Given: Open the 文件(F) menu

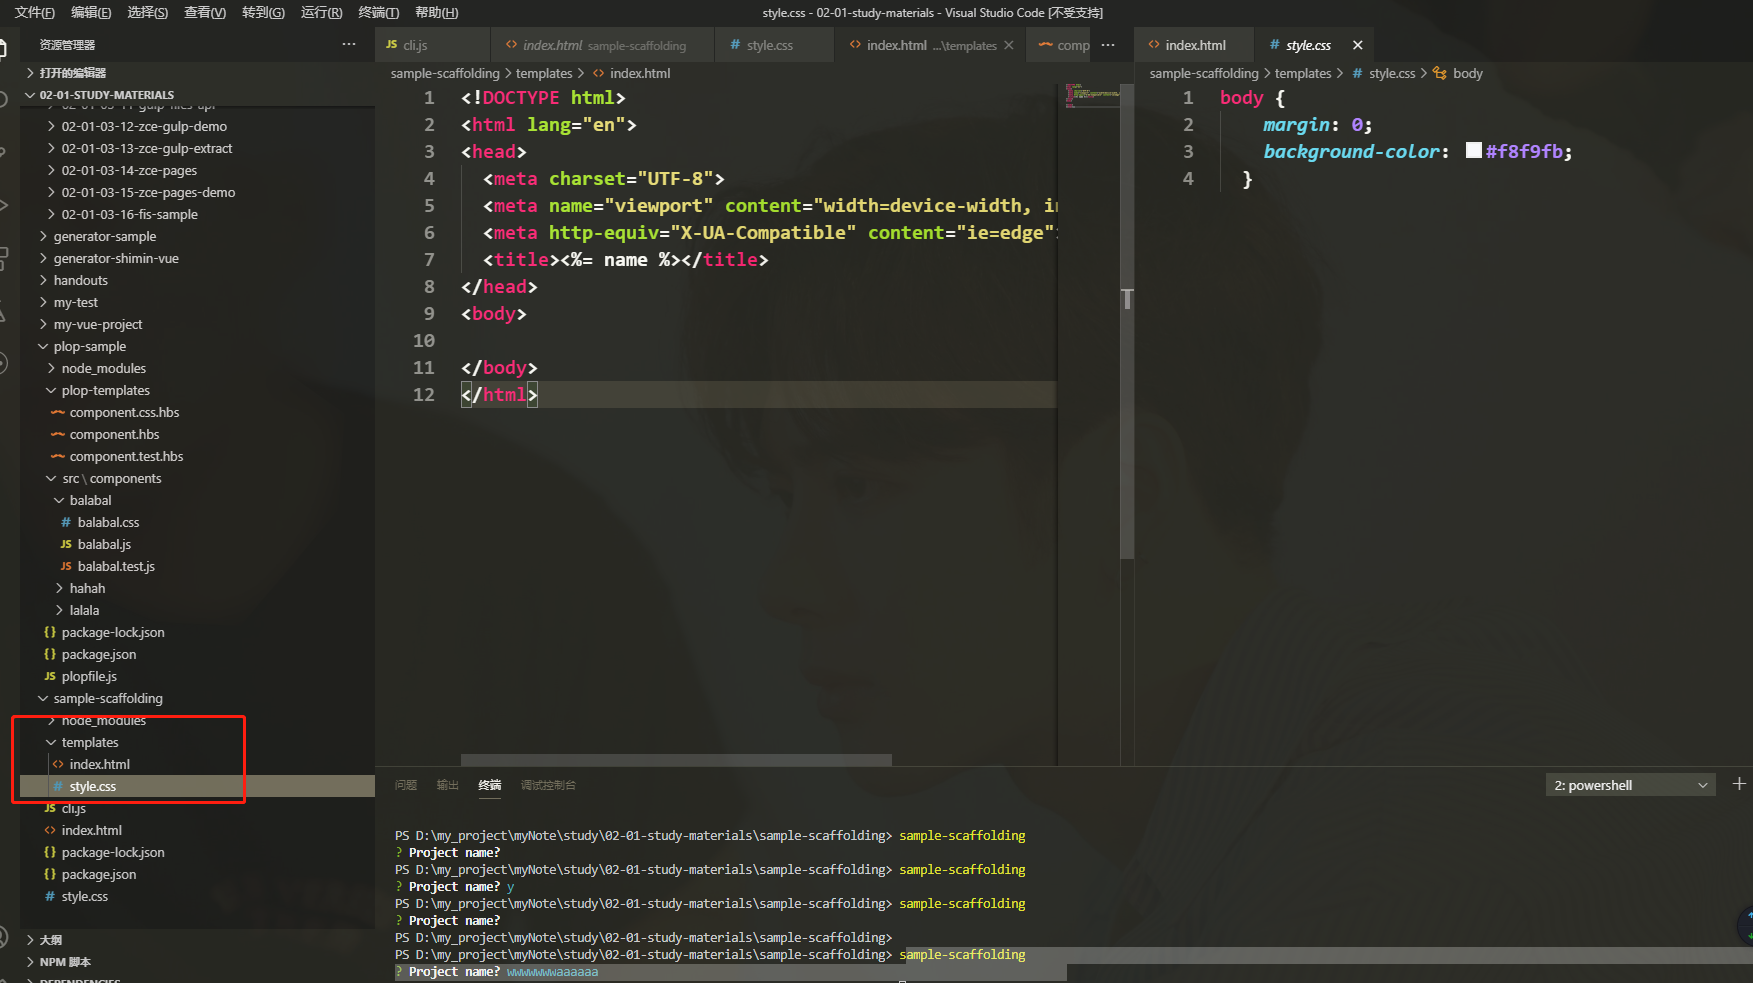Looking at the screenshot, I should click(x=35, y=12).
